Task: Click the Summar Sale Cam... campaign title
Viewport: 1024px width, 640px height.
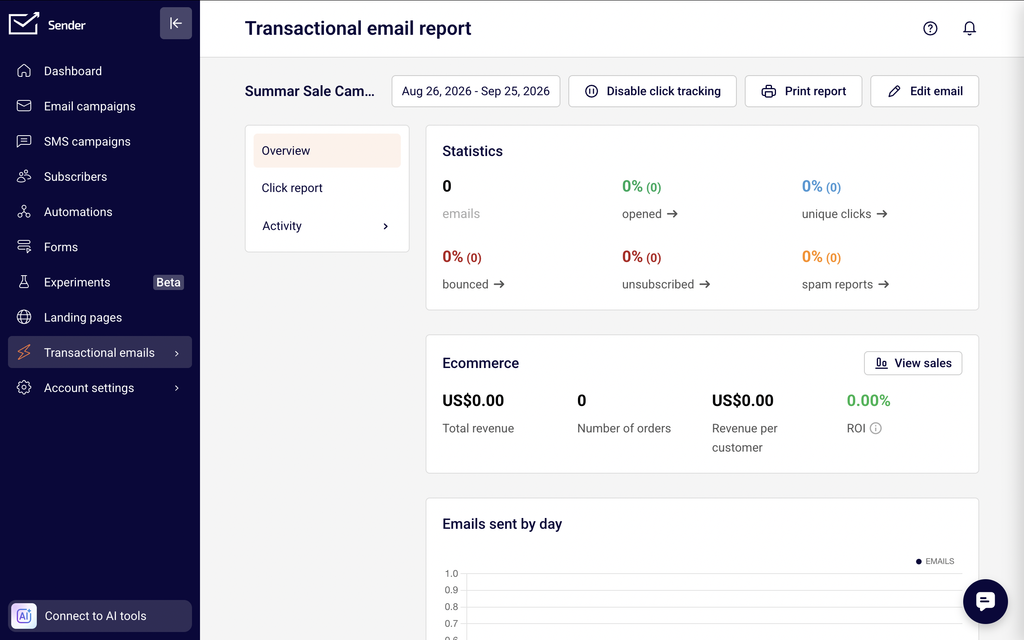Action: [x=310, y=91]
